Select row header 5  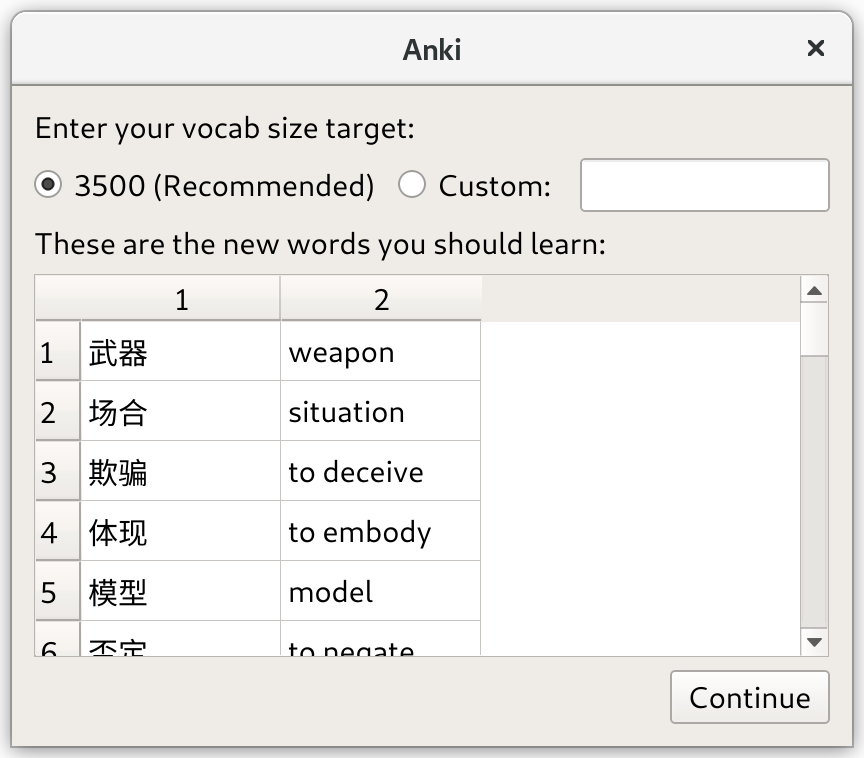tap(58, 591)
